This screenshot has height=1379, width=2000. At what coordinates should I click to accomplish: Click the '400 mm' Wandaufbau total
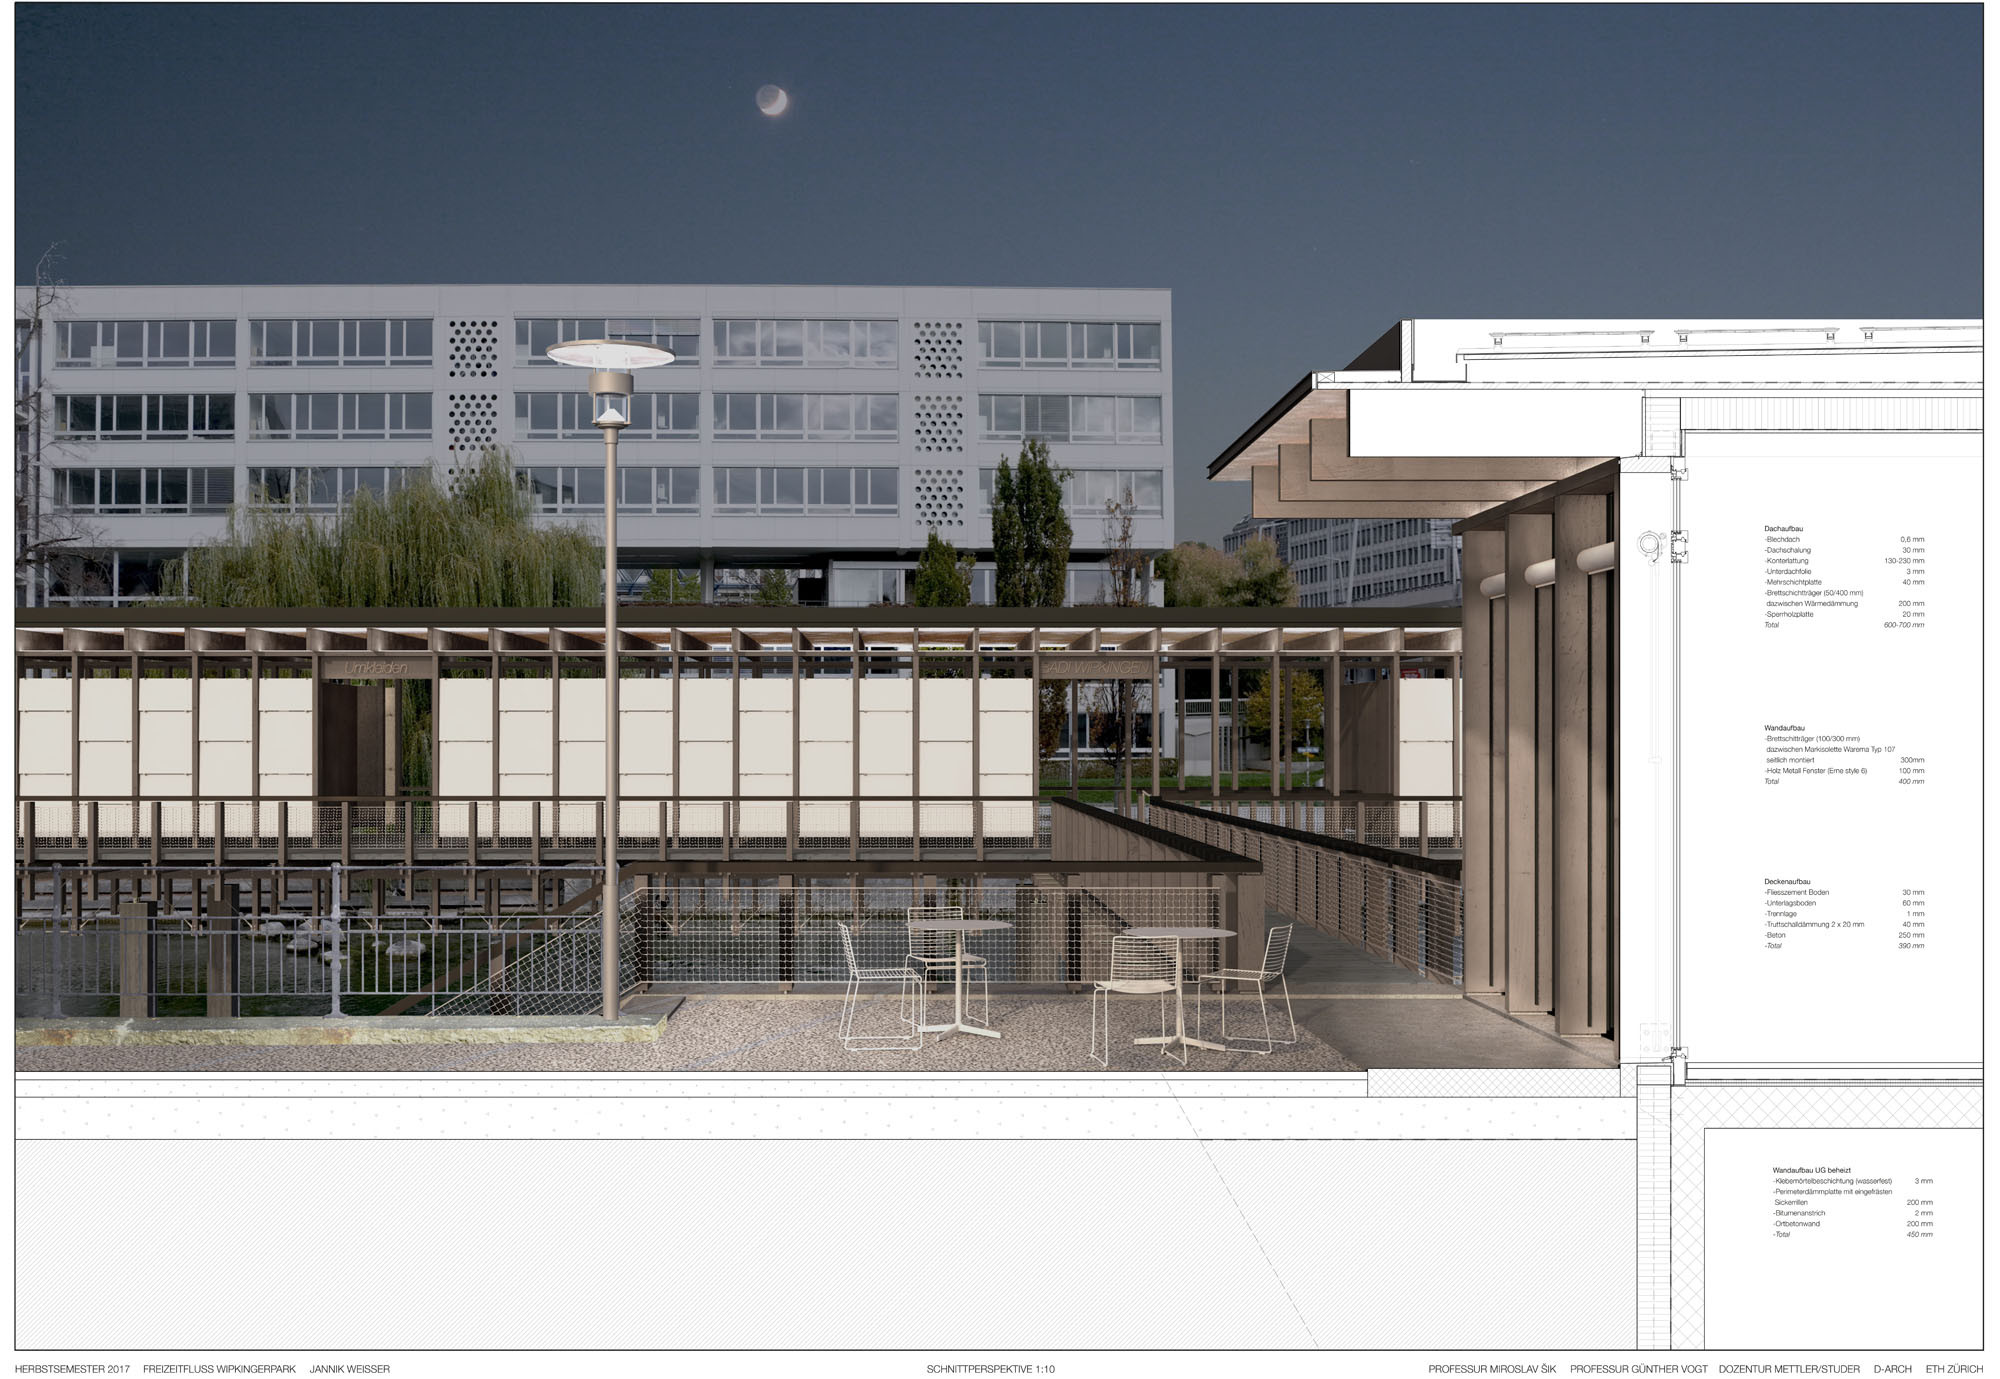pyautogui.click(x=1911, y=782)
